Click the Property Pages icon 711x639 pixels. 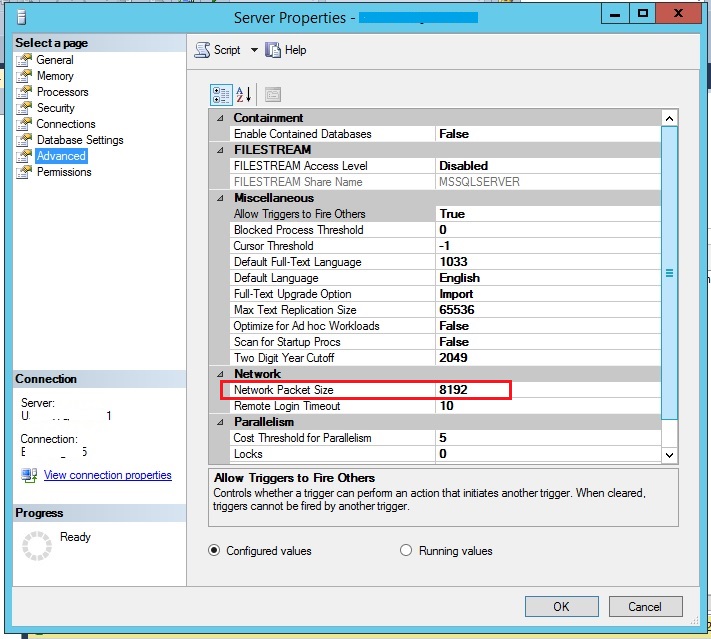point(273,95)
